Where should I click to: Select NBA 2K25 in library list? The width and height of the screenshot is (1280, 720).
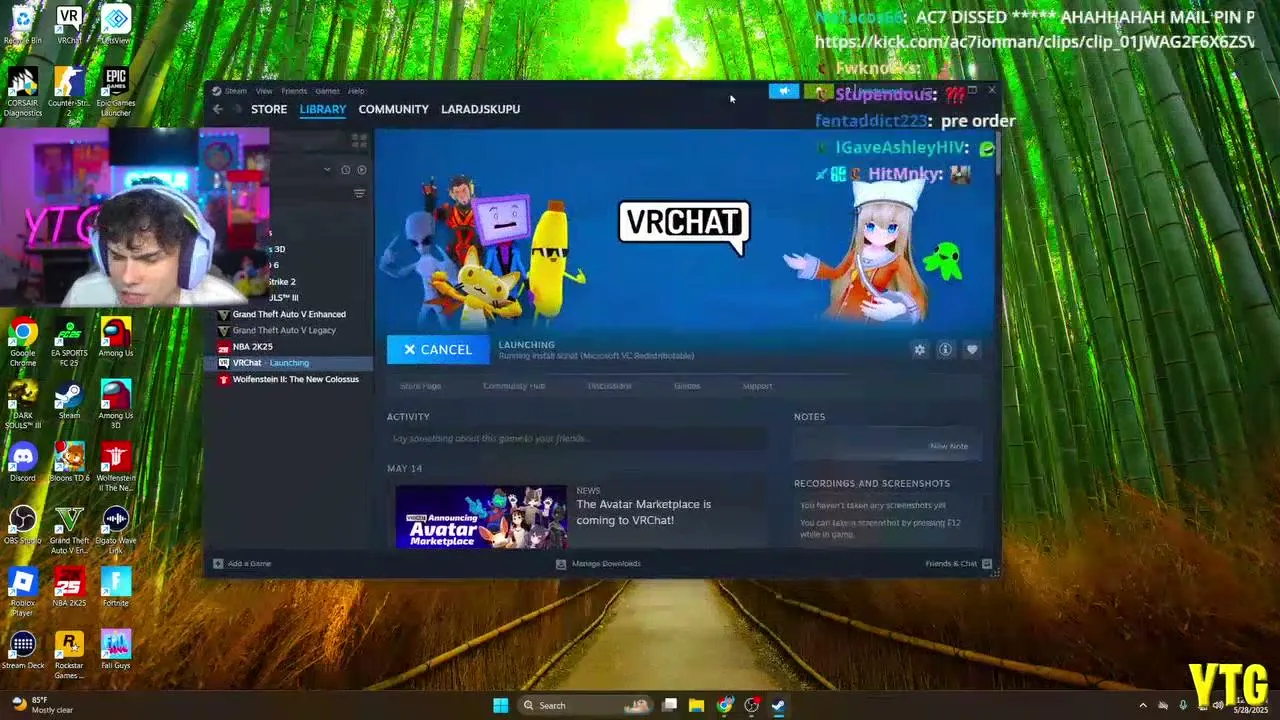[252, 347]
